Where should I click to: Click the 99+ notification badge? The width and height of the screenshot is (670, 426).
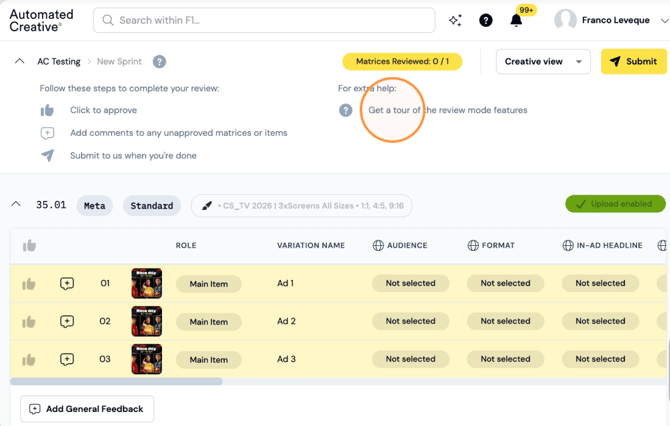click(x=526, y=10)
